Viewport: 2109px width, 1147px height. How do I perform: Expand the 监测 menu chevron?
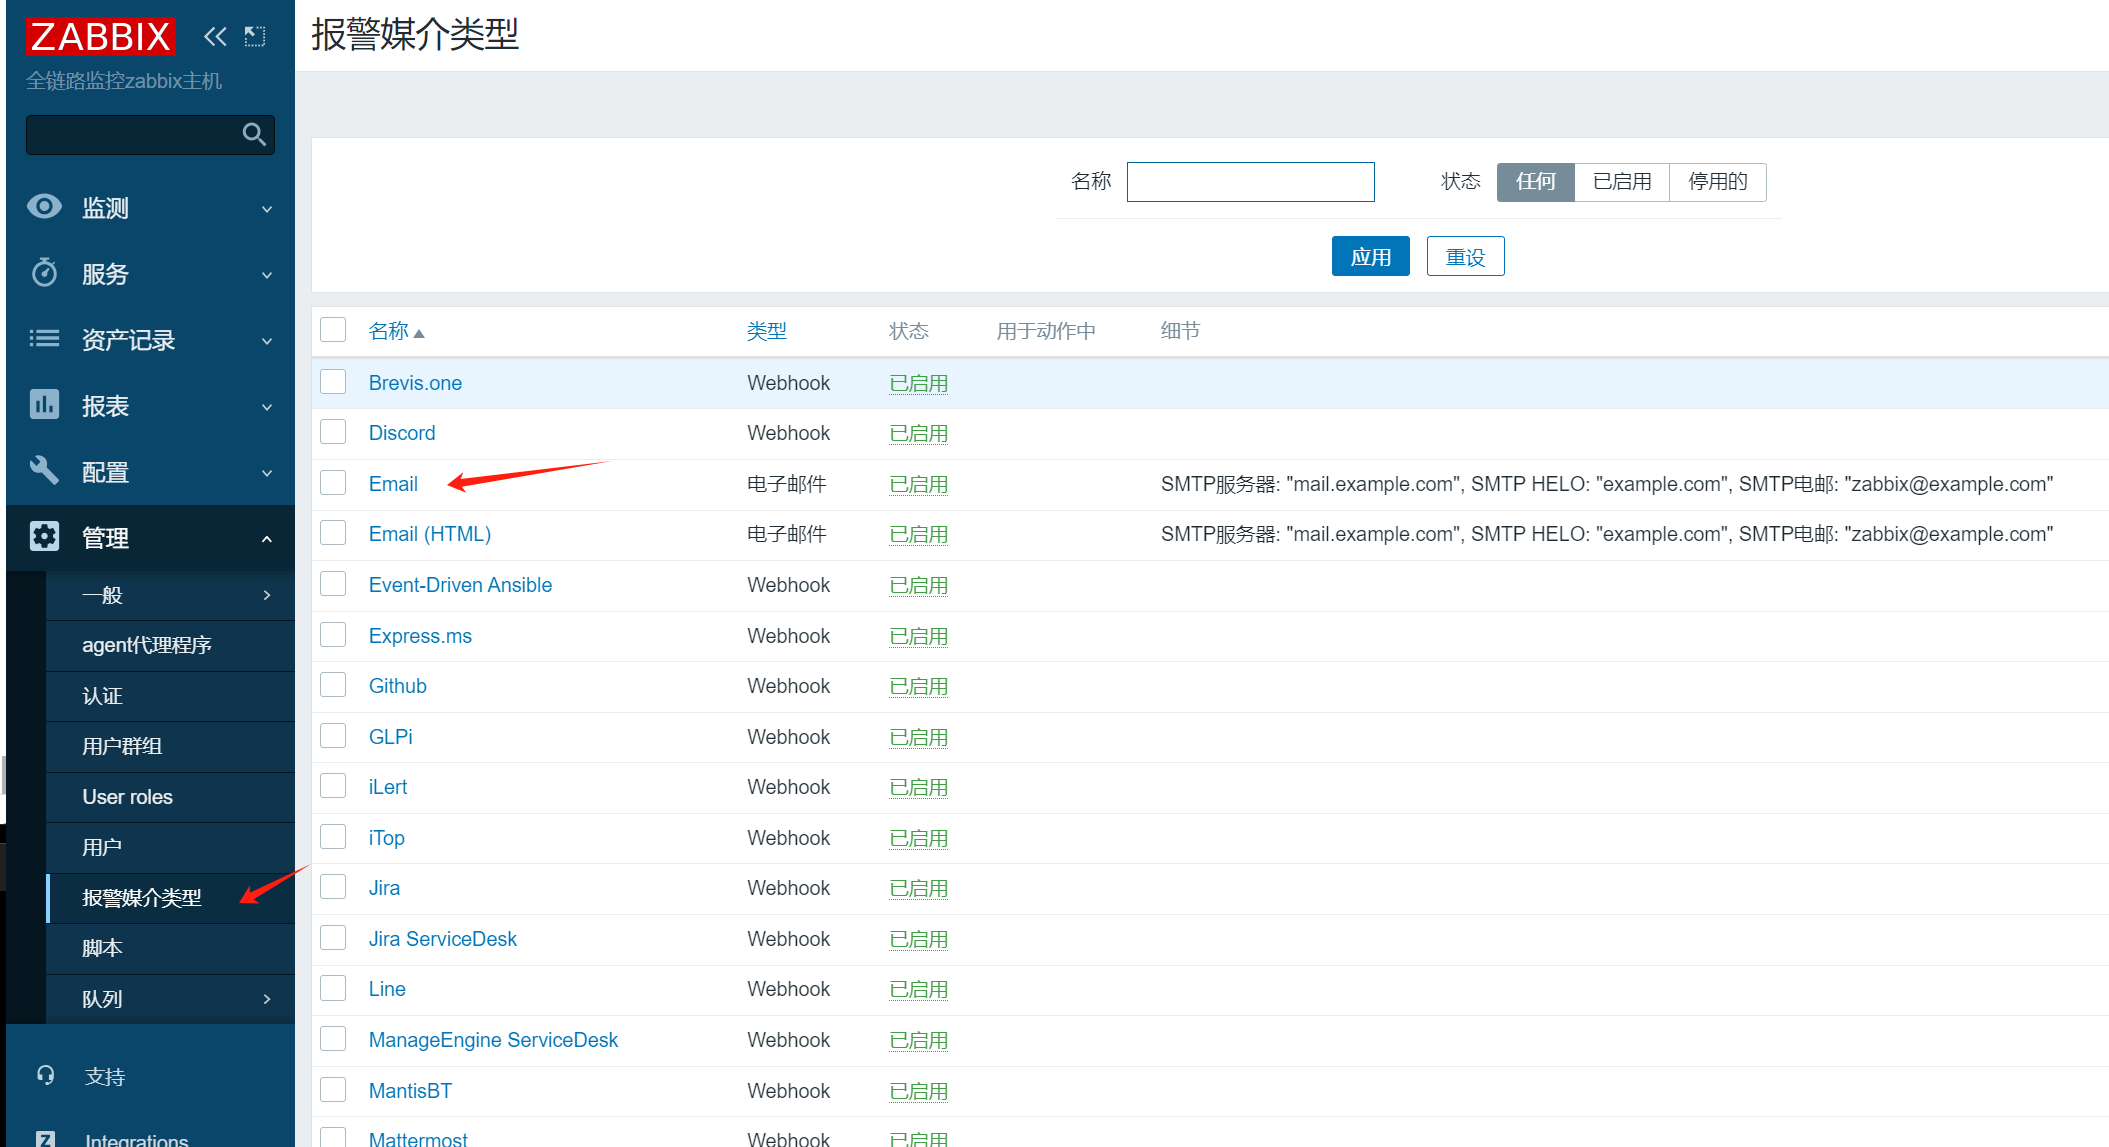(267, 209)
